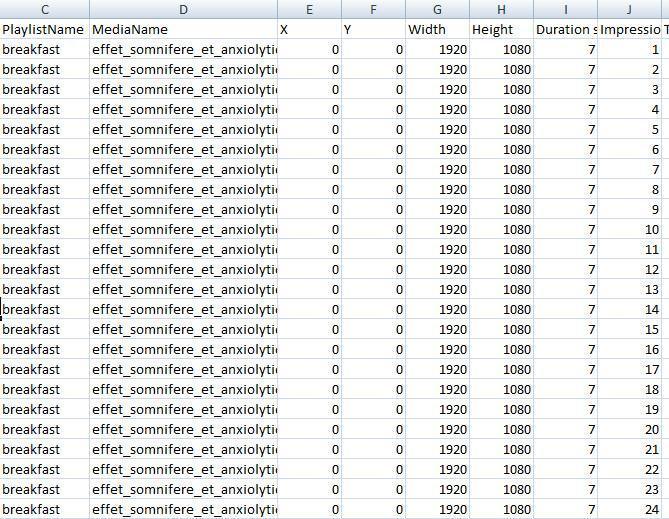Click the Y header cell

point(373,29)
